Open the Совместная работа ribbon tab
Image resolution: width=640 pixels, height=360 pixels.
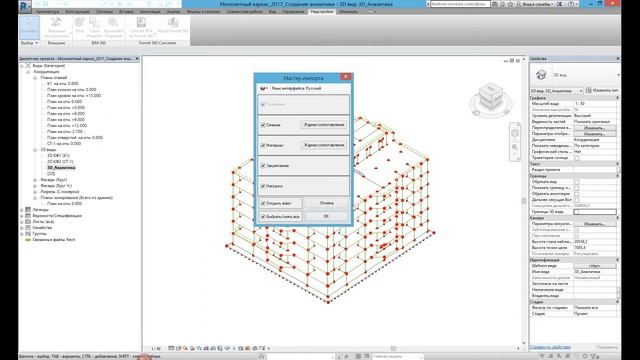(x=244, y=12)
